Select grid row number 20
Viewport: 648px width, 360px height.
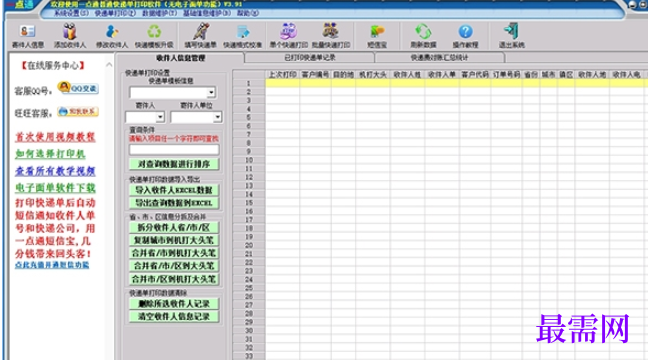click(x=249, y=246)
